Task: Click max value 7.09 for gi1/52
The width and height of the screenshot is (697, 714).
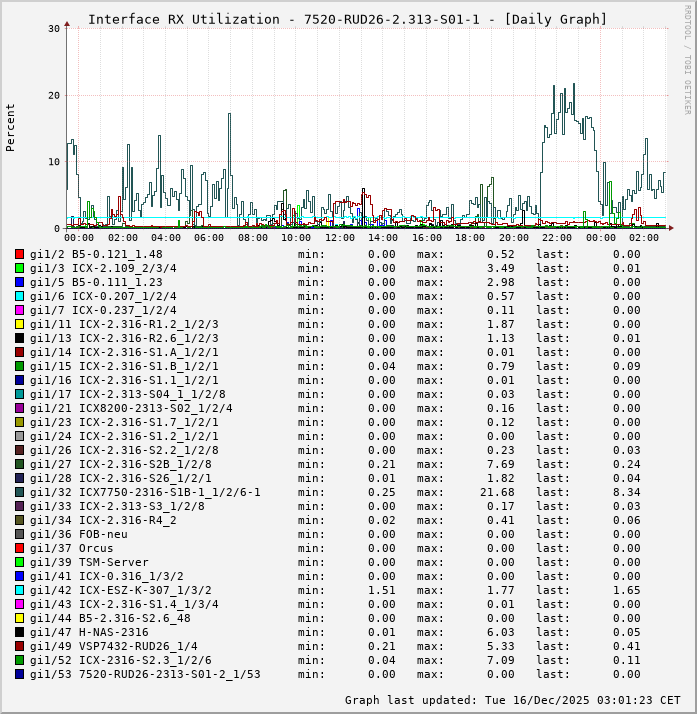Action: tap(501, 660)
